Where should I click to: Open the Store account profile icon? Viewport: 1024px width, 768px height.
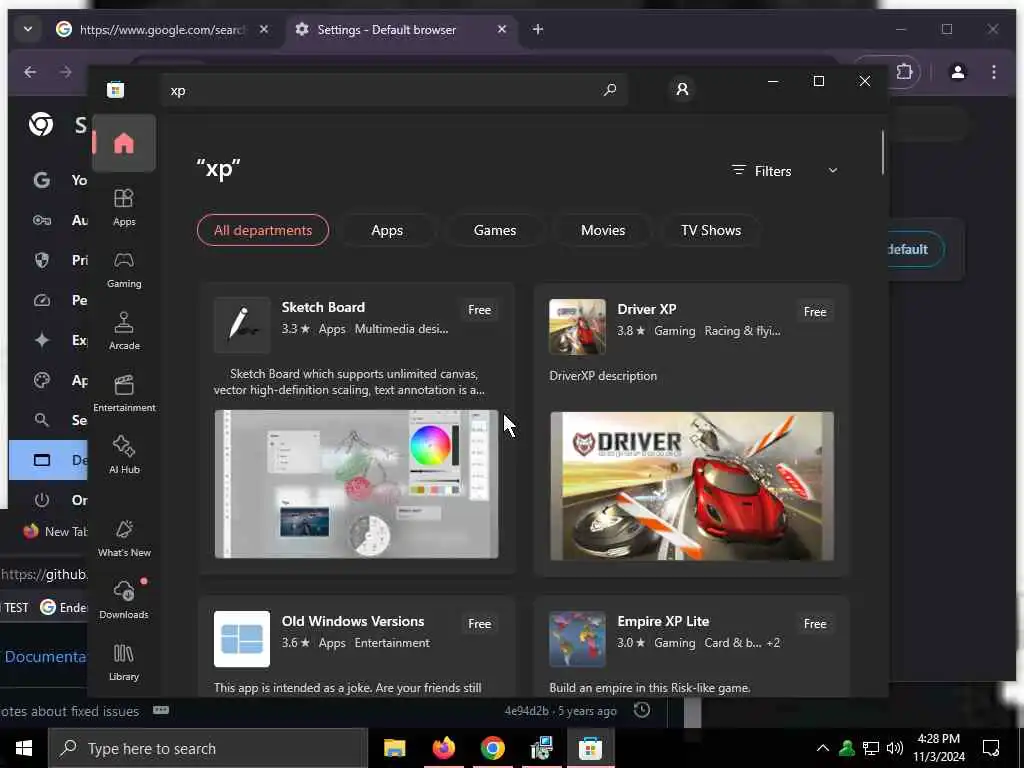(x=682, y=89)
